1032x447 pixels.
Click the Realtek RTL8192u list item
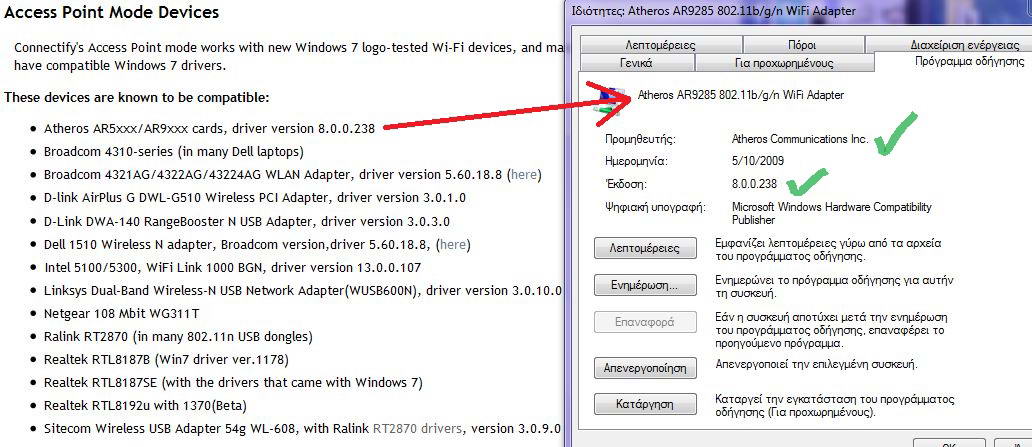145,406
